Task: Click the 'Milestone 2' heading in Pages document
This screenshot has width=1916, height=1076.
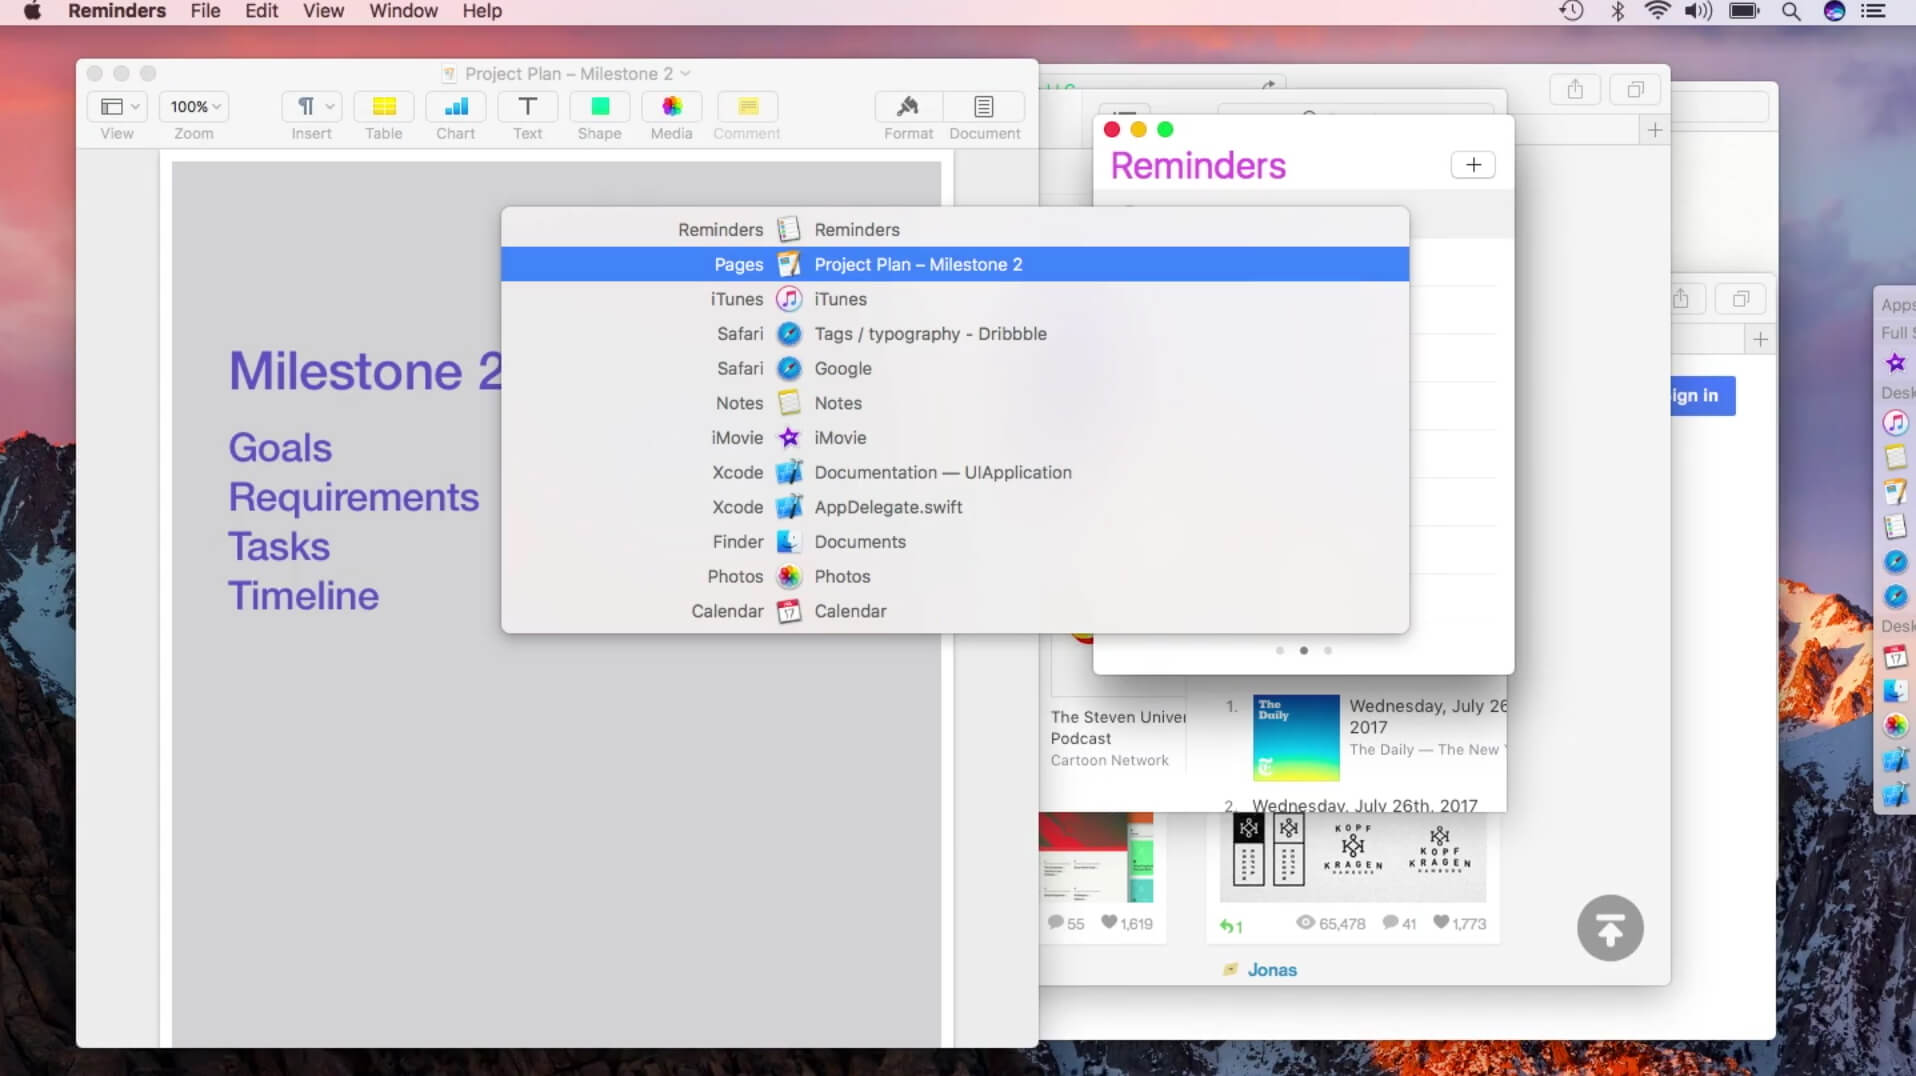Action: [x=366, y=371]
